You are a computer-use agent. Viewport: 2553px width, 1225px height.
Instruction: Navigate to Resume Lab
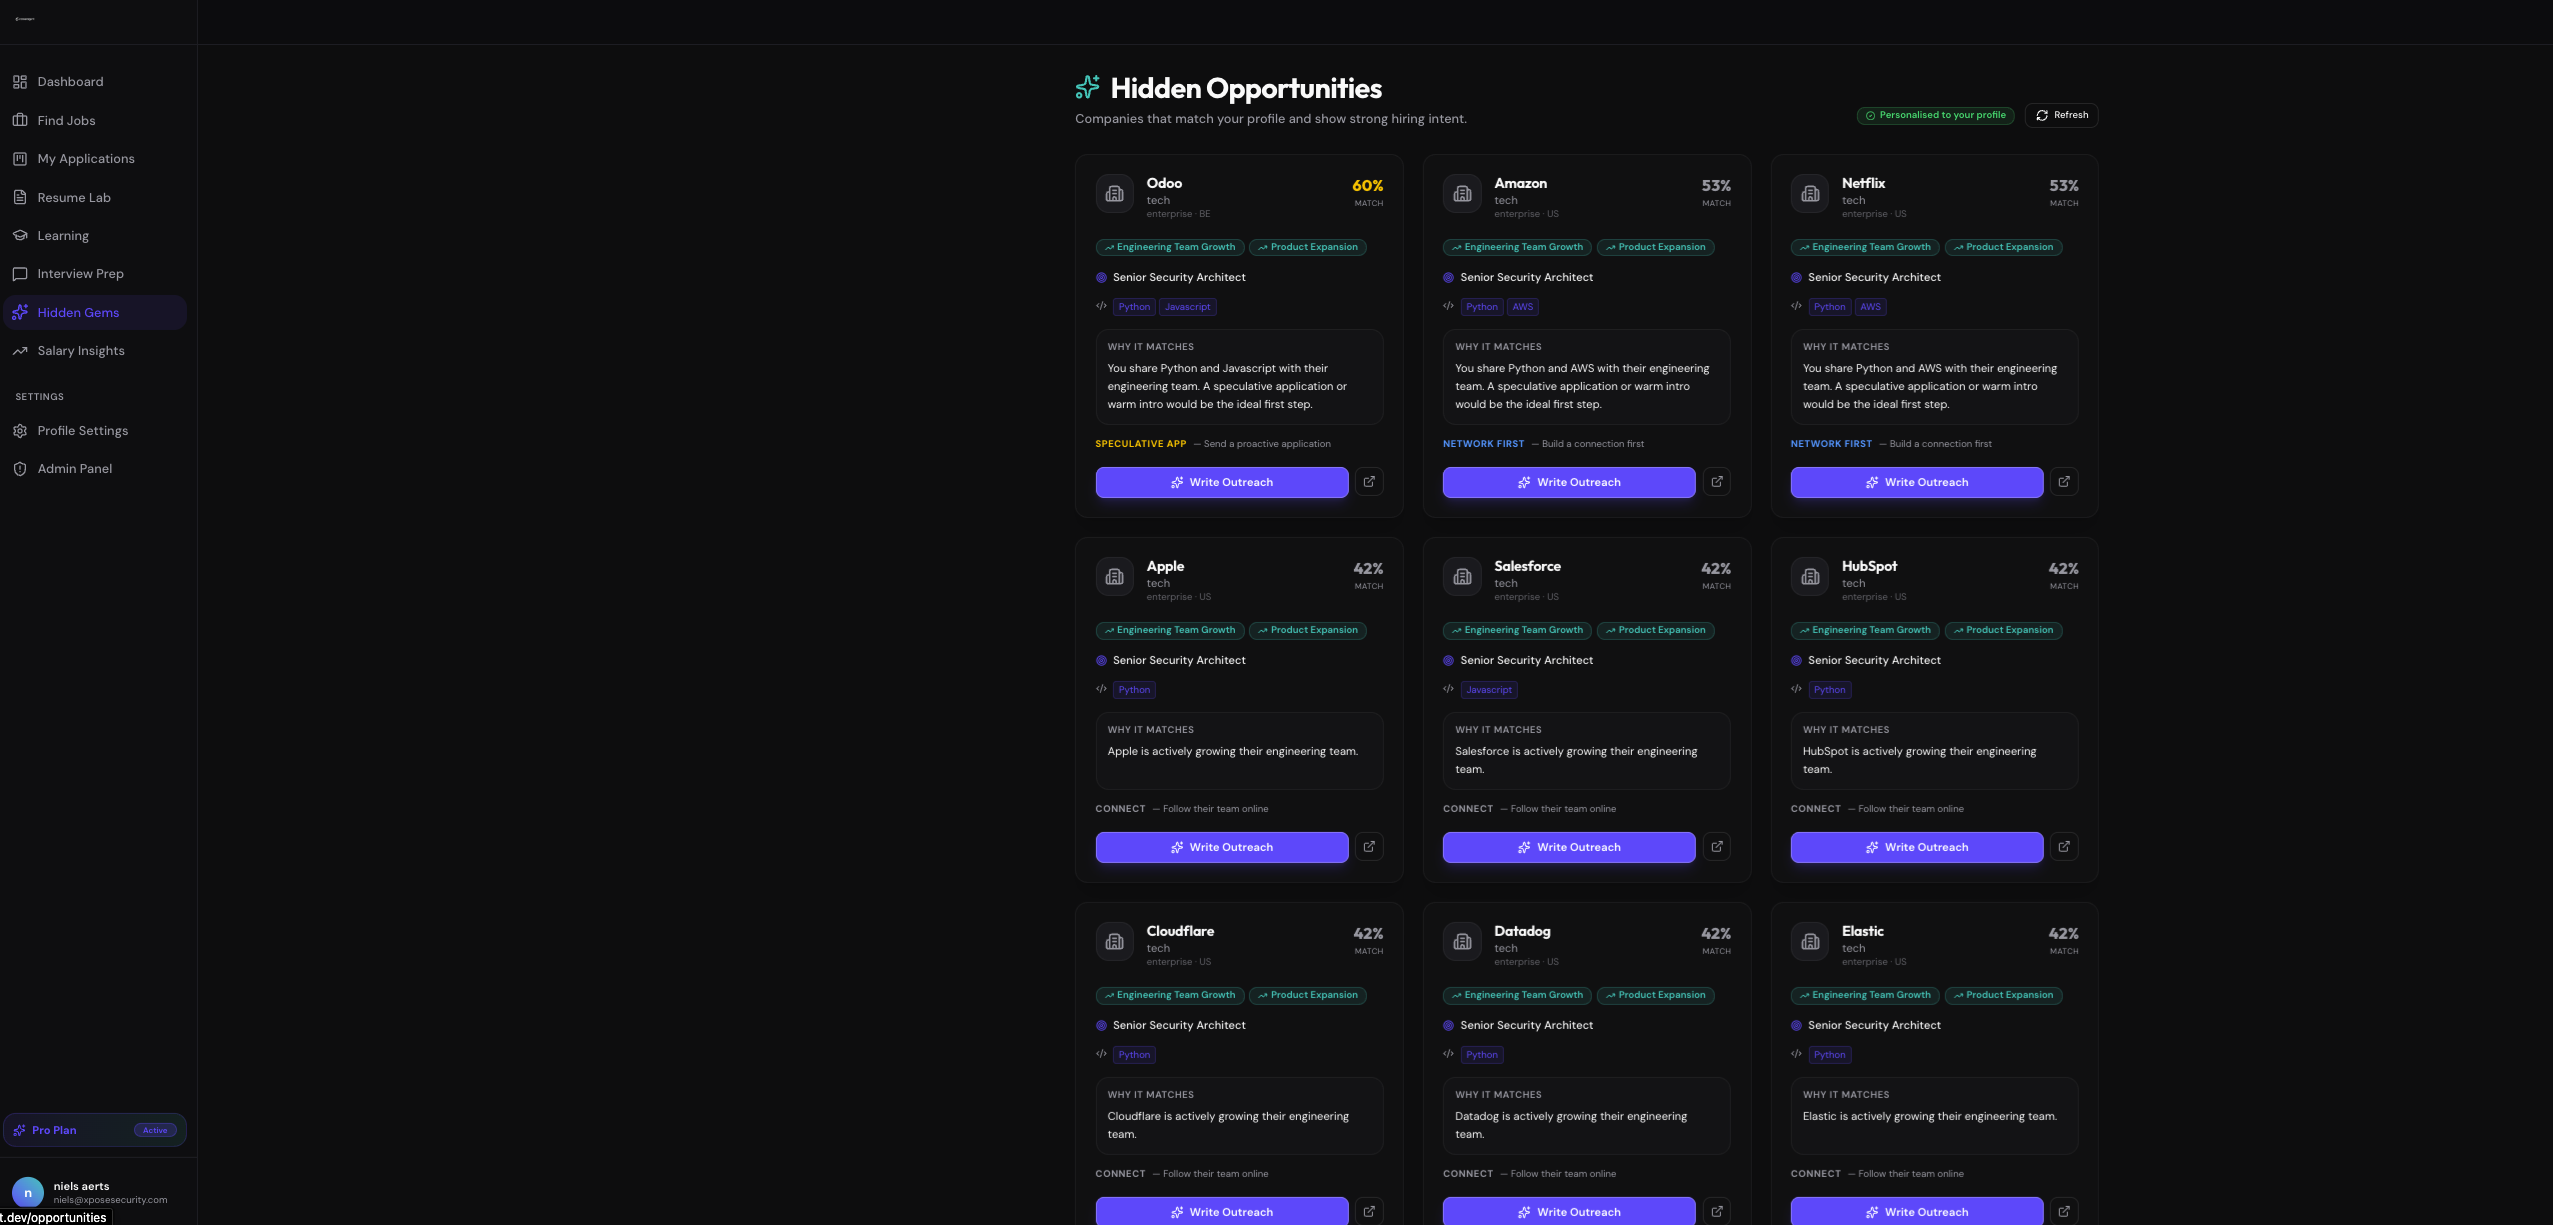coord(74,198)
